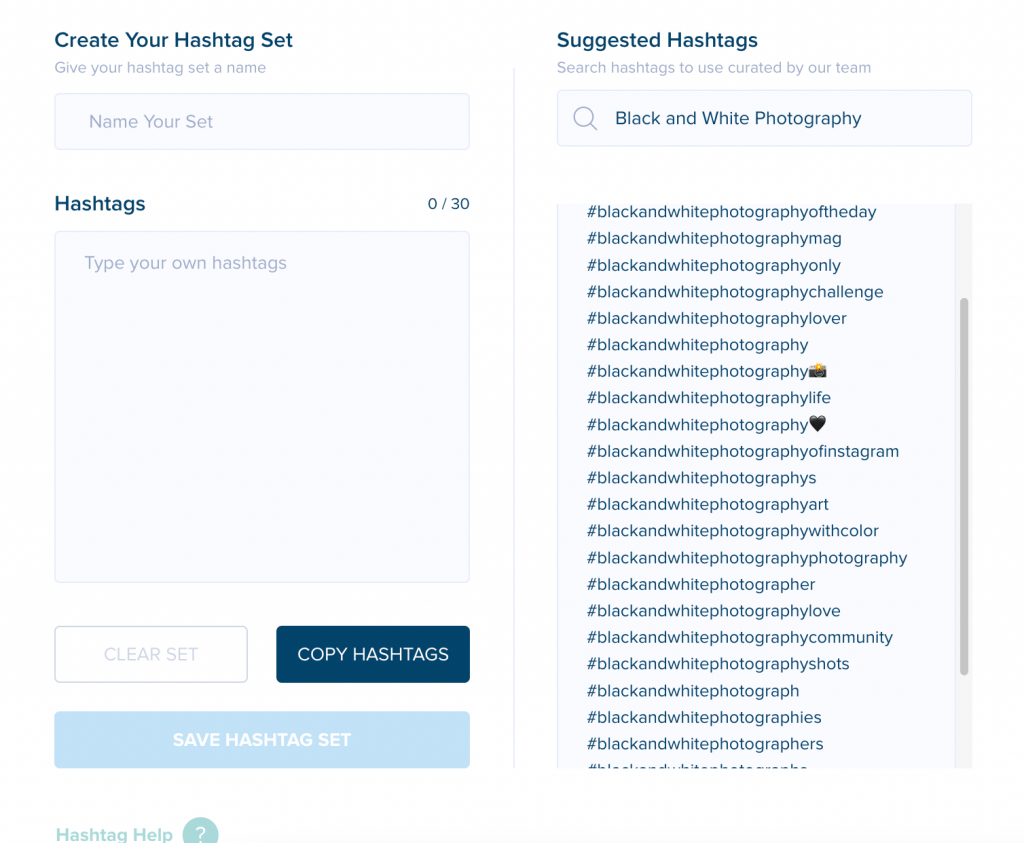Click the Type your own hashtags box
The height and width of the screenshot is (843, 1024).
point(262,407)
